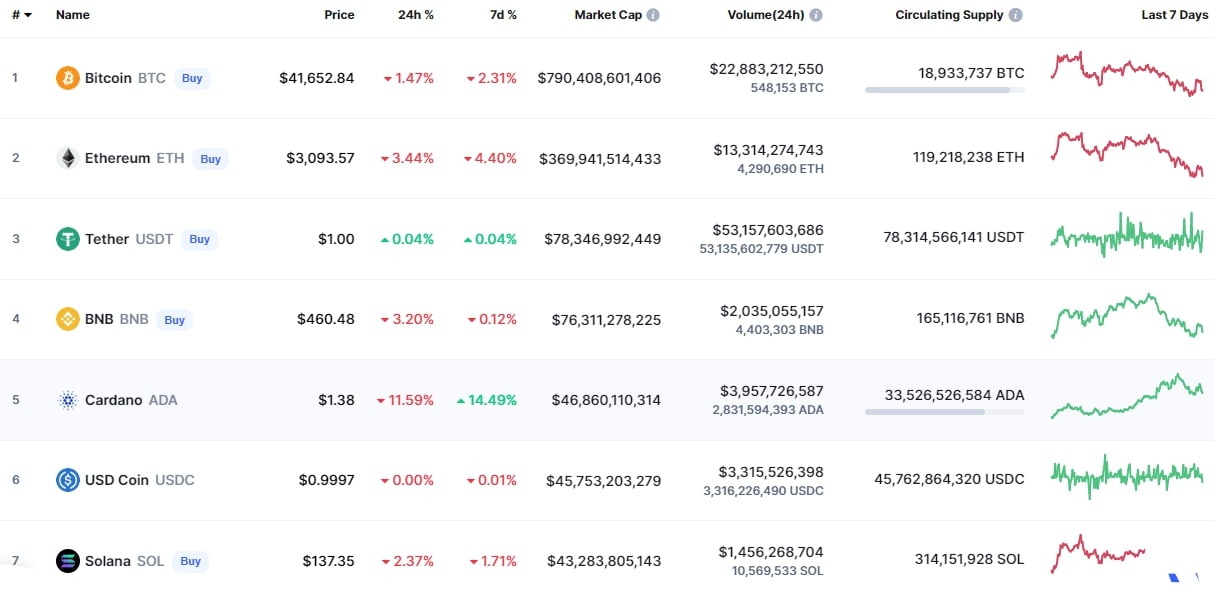1215x590 pixels.
Task: Click Buy button next to Ethereum ETH
Action: (x=210, y=158)
